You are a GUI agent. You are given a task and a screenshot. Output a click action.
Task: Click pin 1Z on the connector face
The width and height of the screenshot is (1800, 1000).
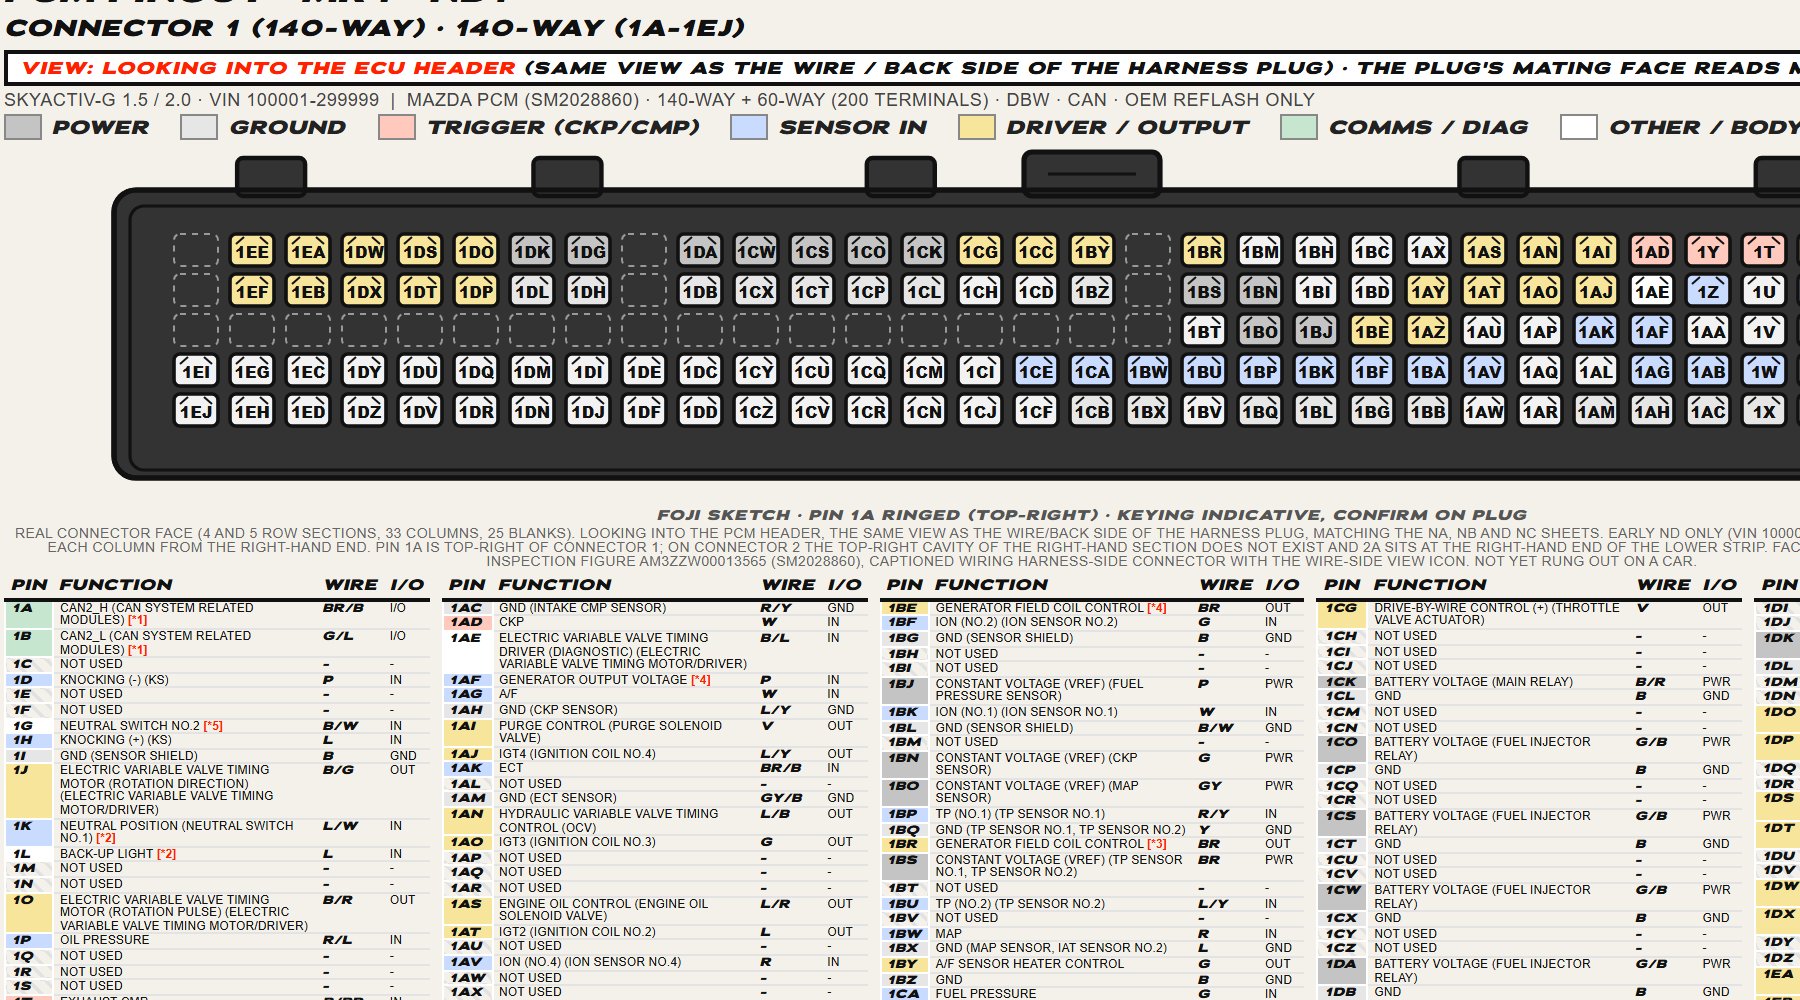(1708, 291)
